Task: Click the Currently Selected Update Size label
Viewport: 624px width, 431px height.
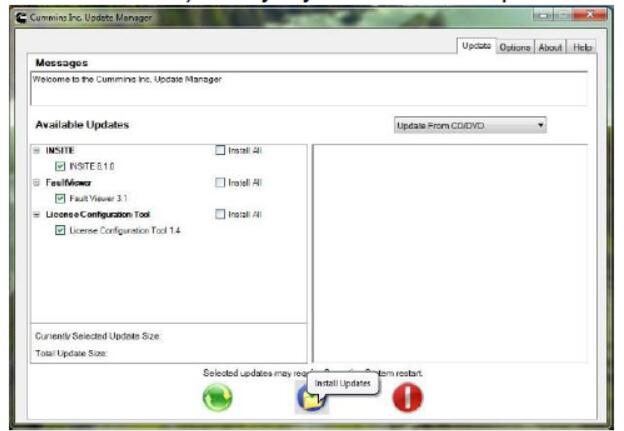Action: pos(98,336)
